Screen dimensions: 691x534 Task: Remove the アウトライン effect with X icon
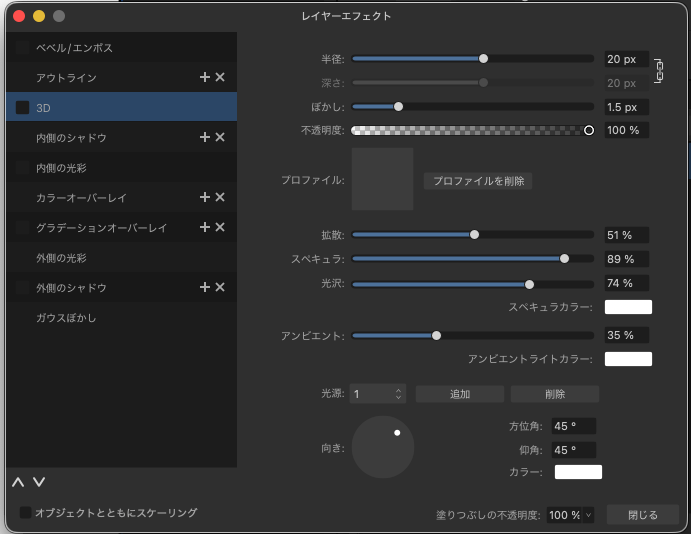220,77
